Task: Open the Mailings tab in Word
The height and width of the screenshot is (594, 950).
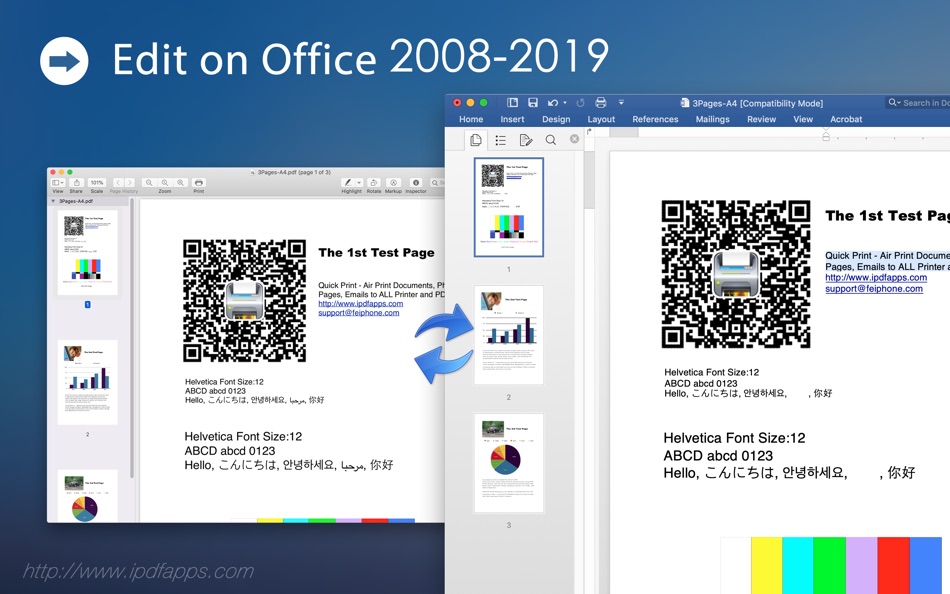Action: (712, 119)
